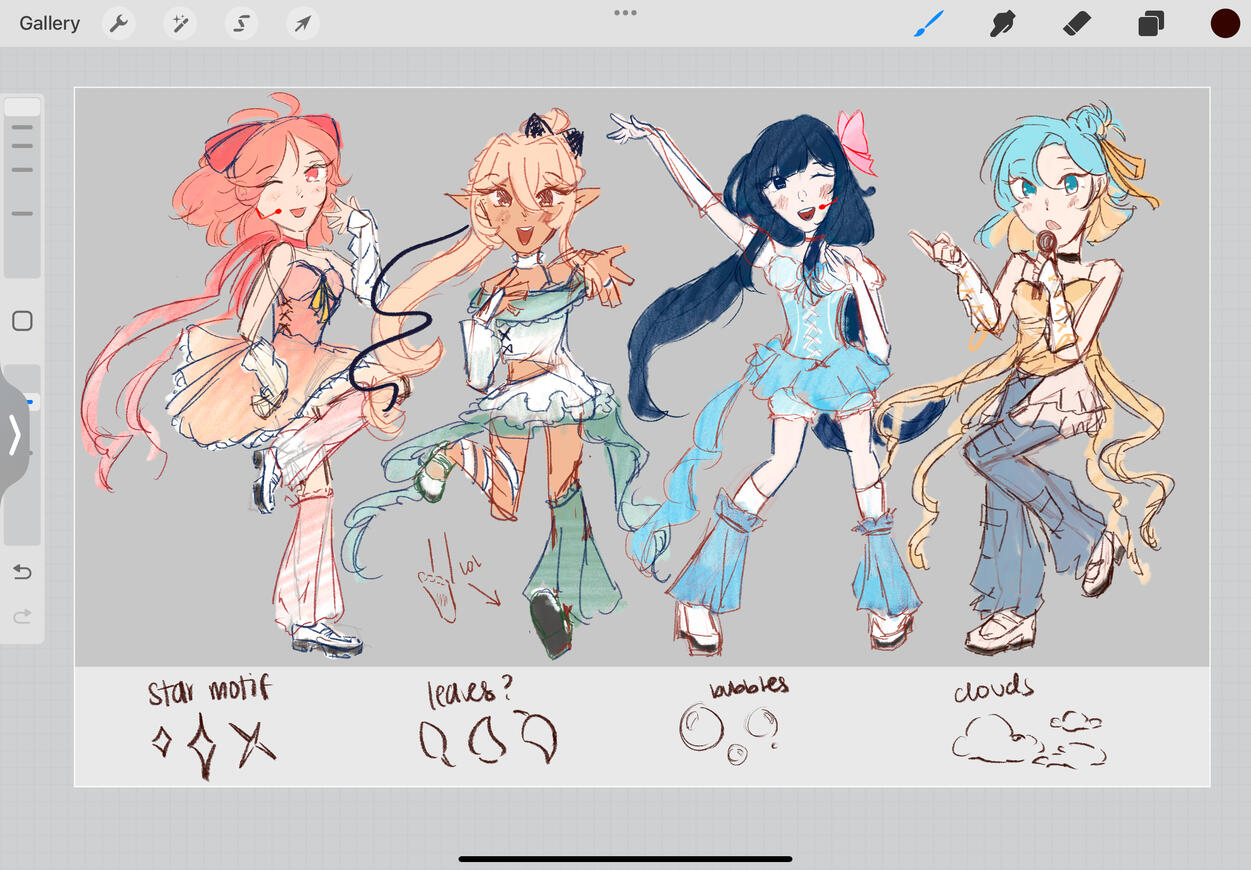The width and height of the screenshot is (1251, 870).
Task: Tap the three-dot multitasking menu at top
Action: point(626,13)
